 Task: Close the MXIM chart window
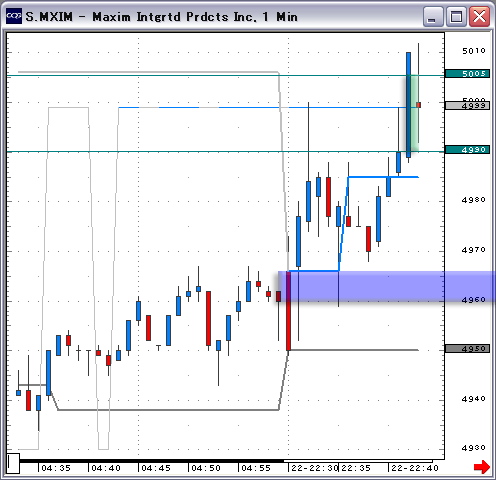(x=479, y=17)
